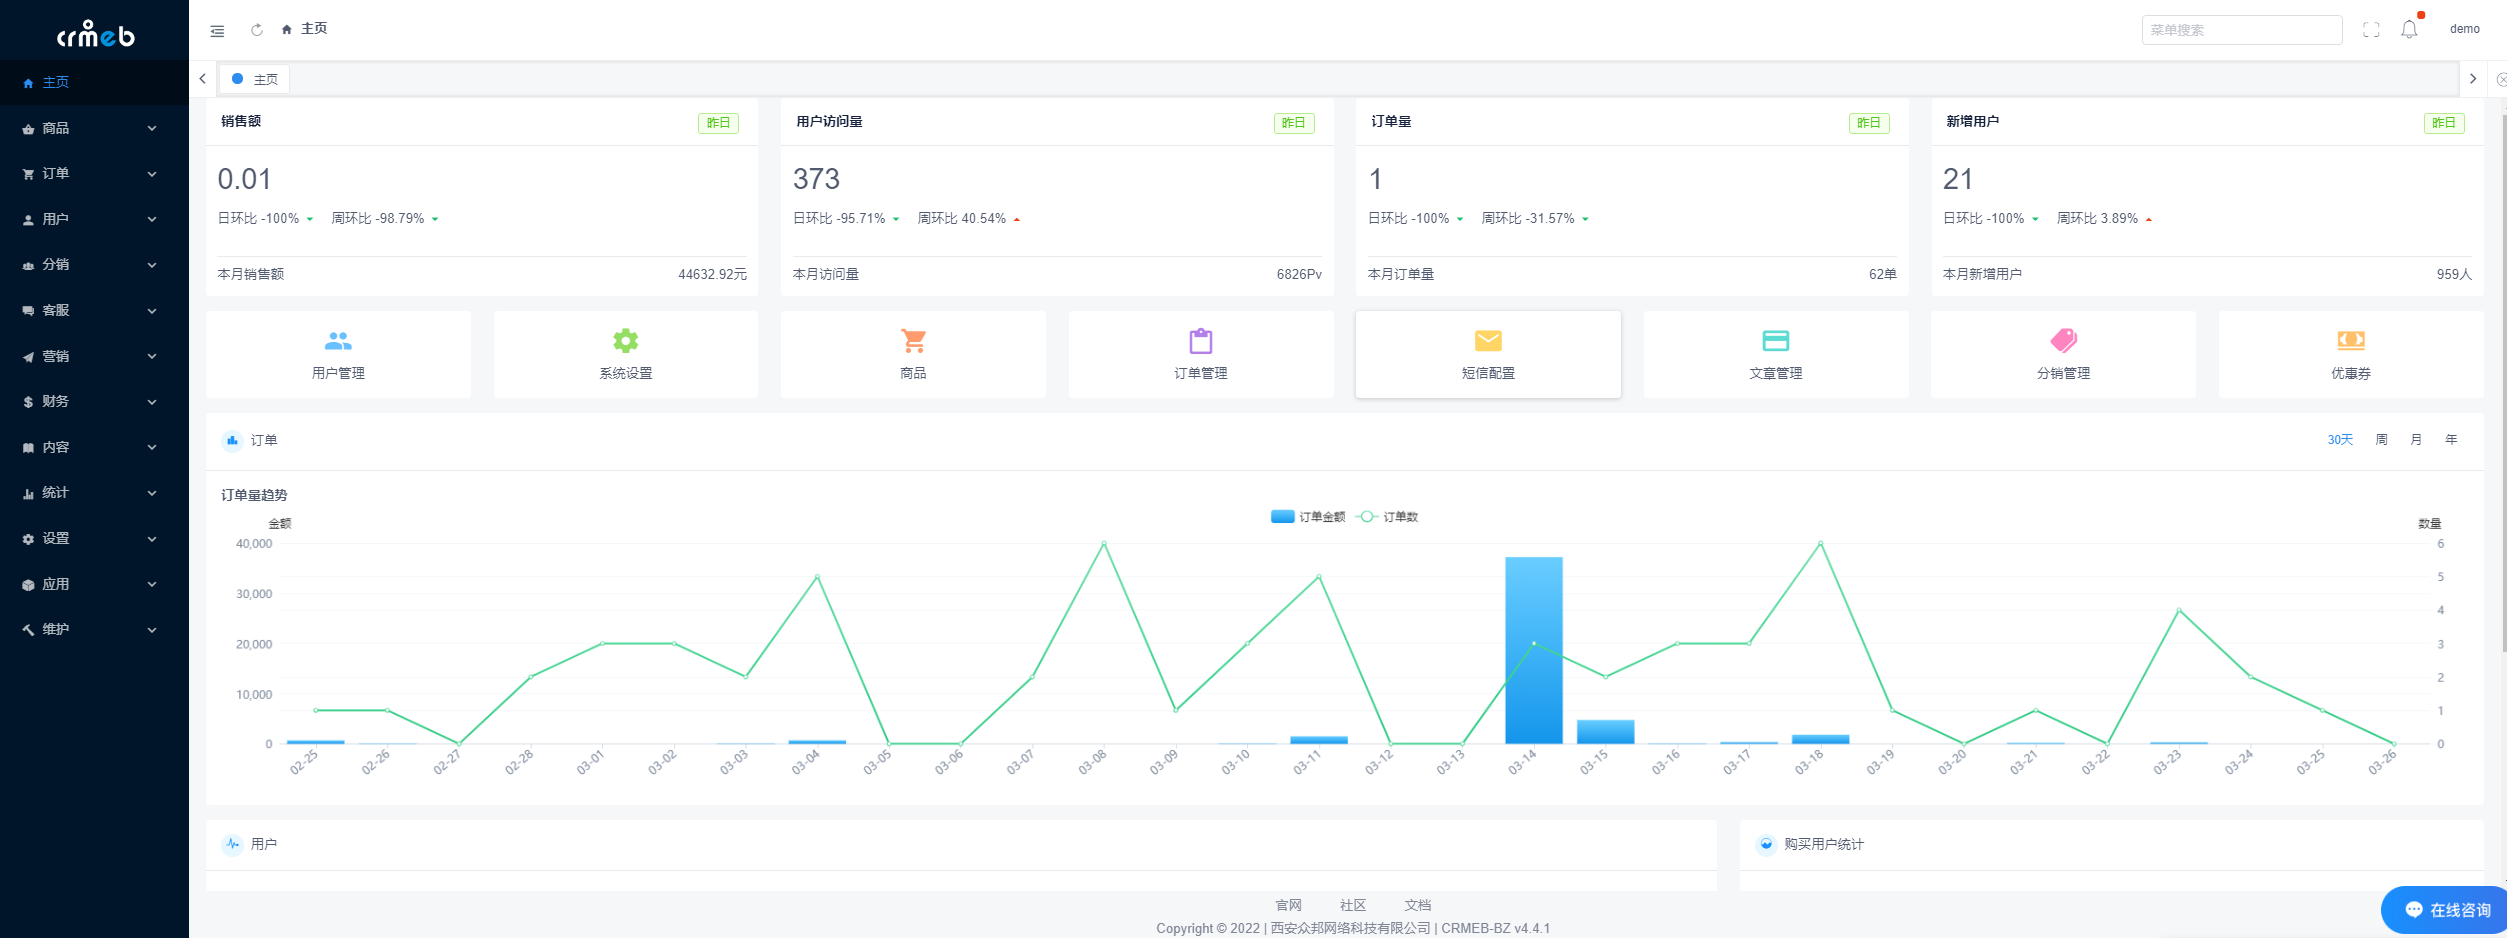Open 商品 cart shortcut
This screenshot has height=938, width=2507.
(x=913, y=354)
